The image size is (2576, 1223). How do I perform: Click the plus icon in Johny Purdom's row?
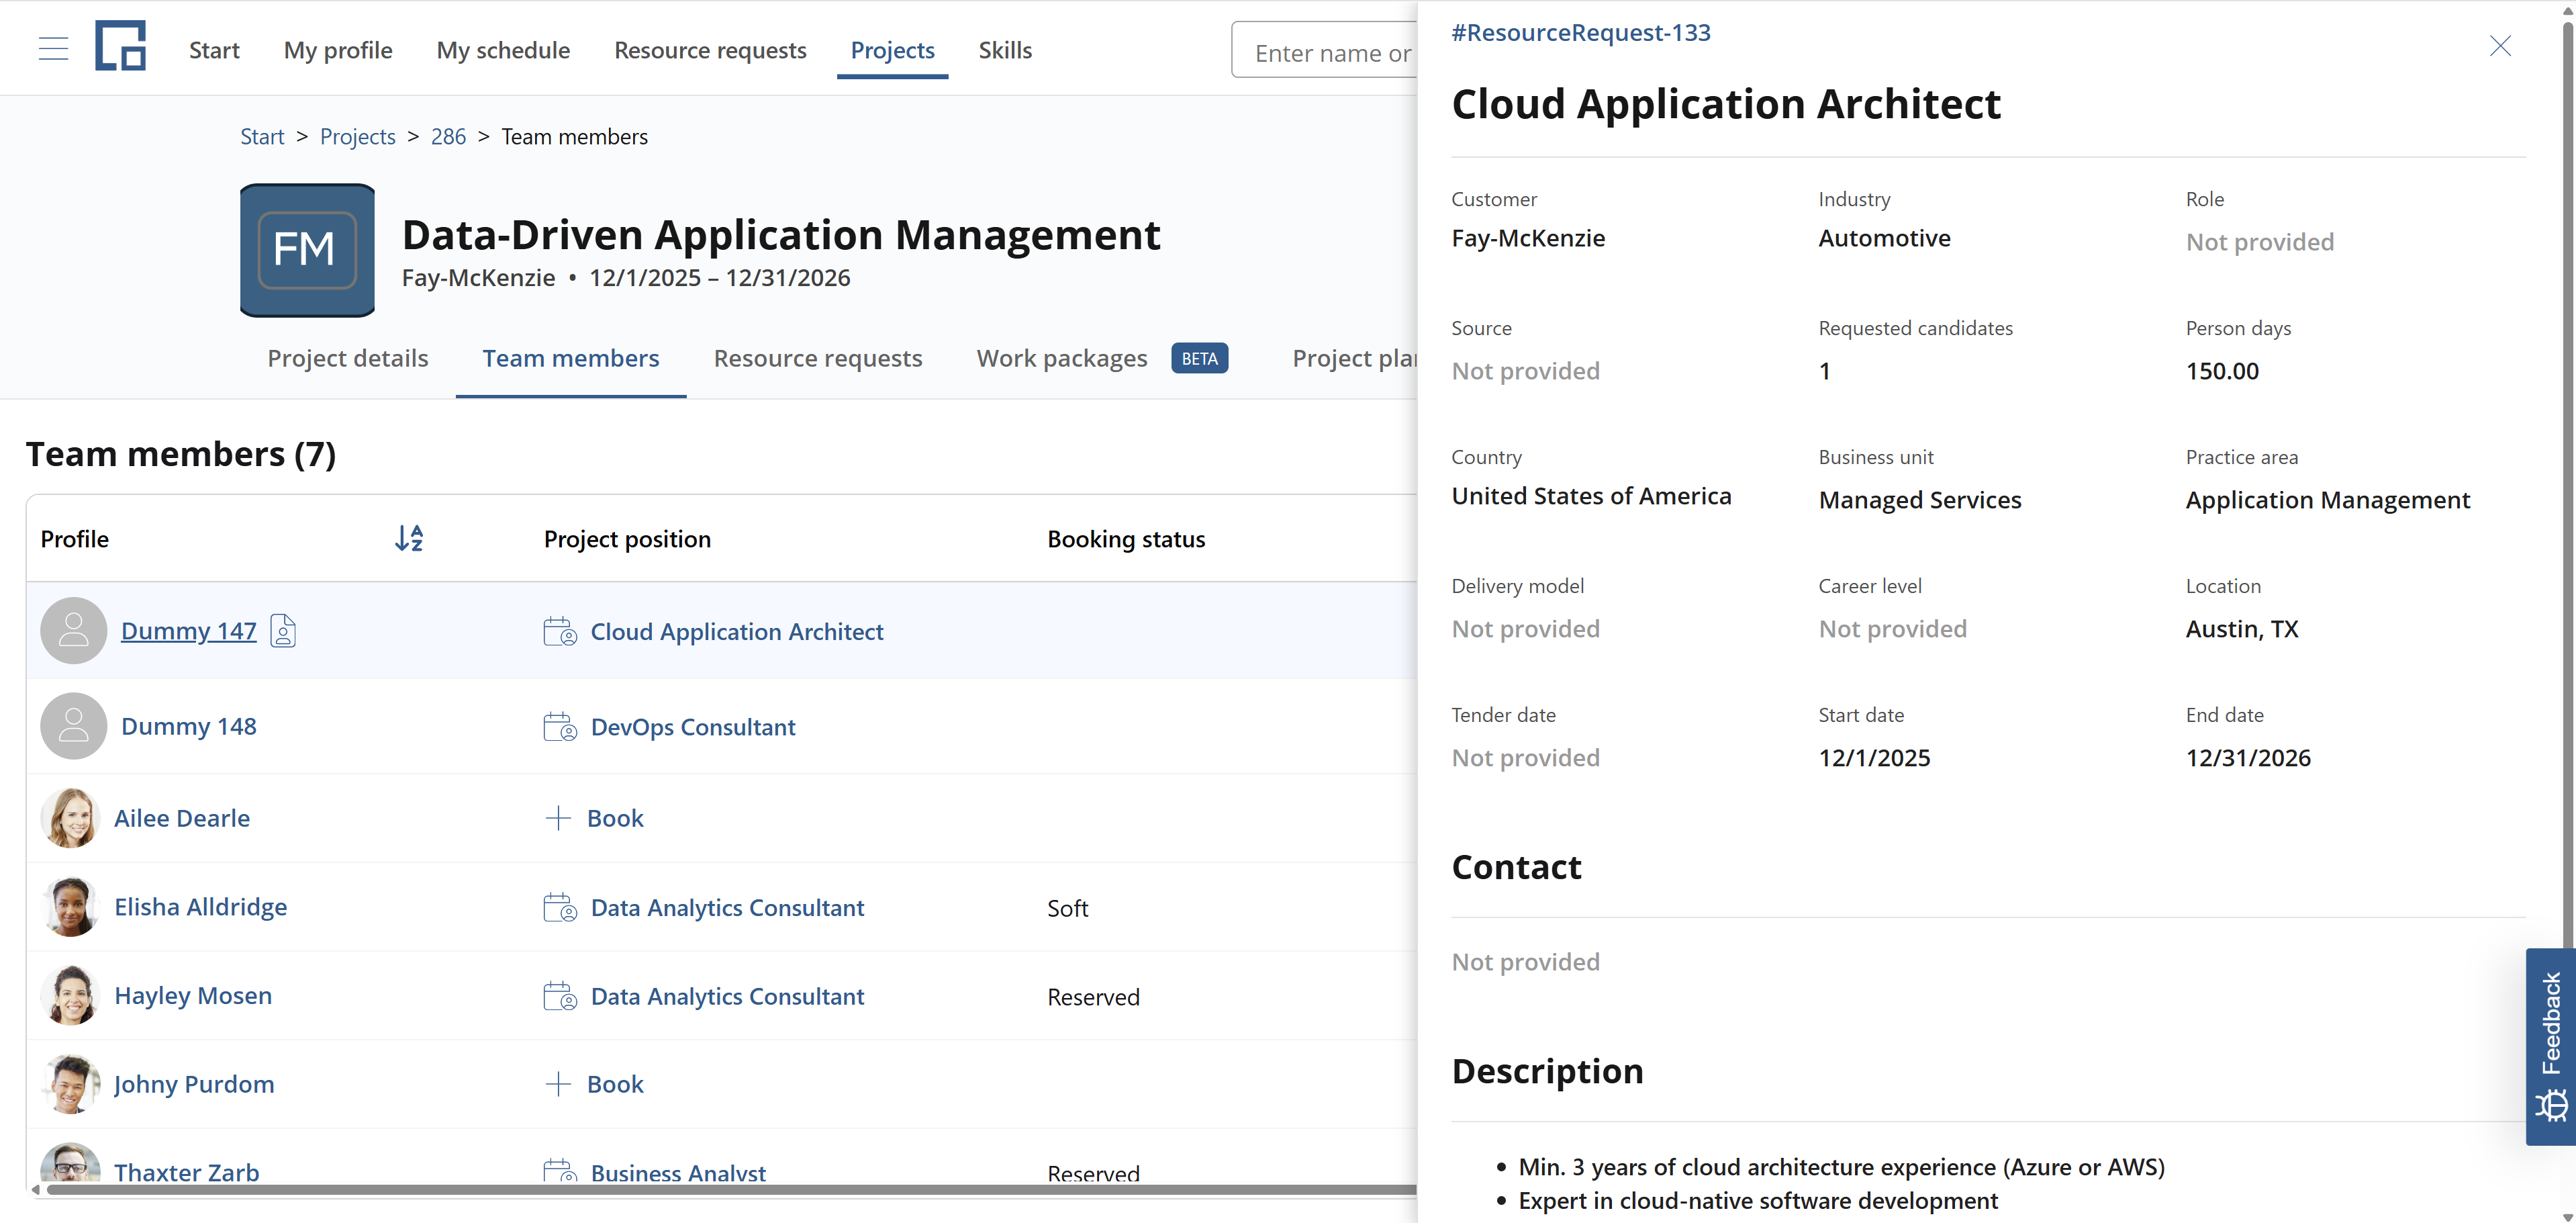point(558,1084)
